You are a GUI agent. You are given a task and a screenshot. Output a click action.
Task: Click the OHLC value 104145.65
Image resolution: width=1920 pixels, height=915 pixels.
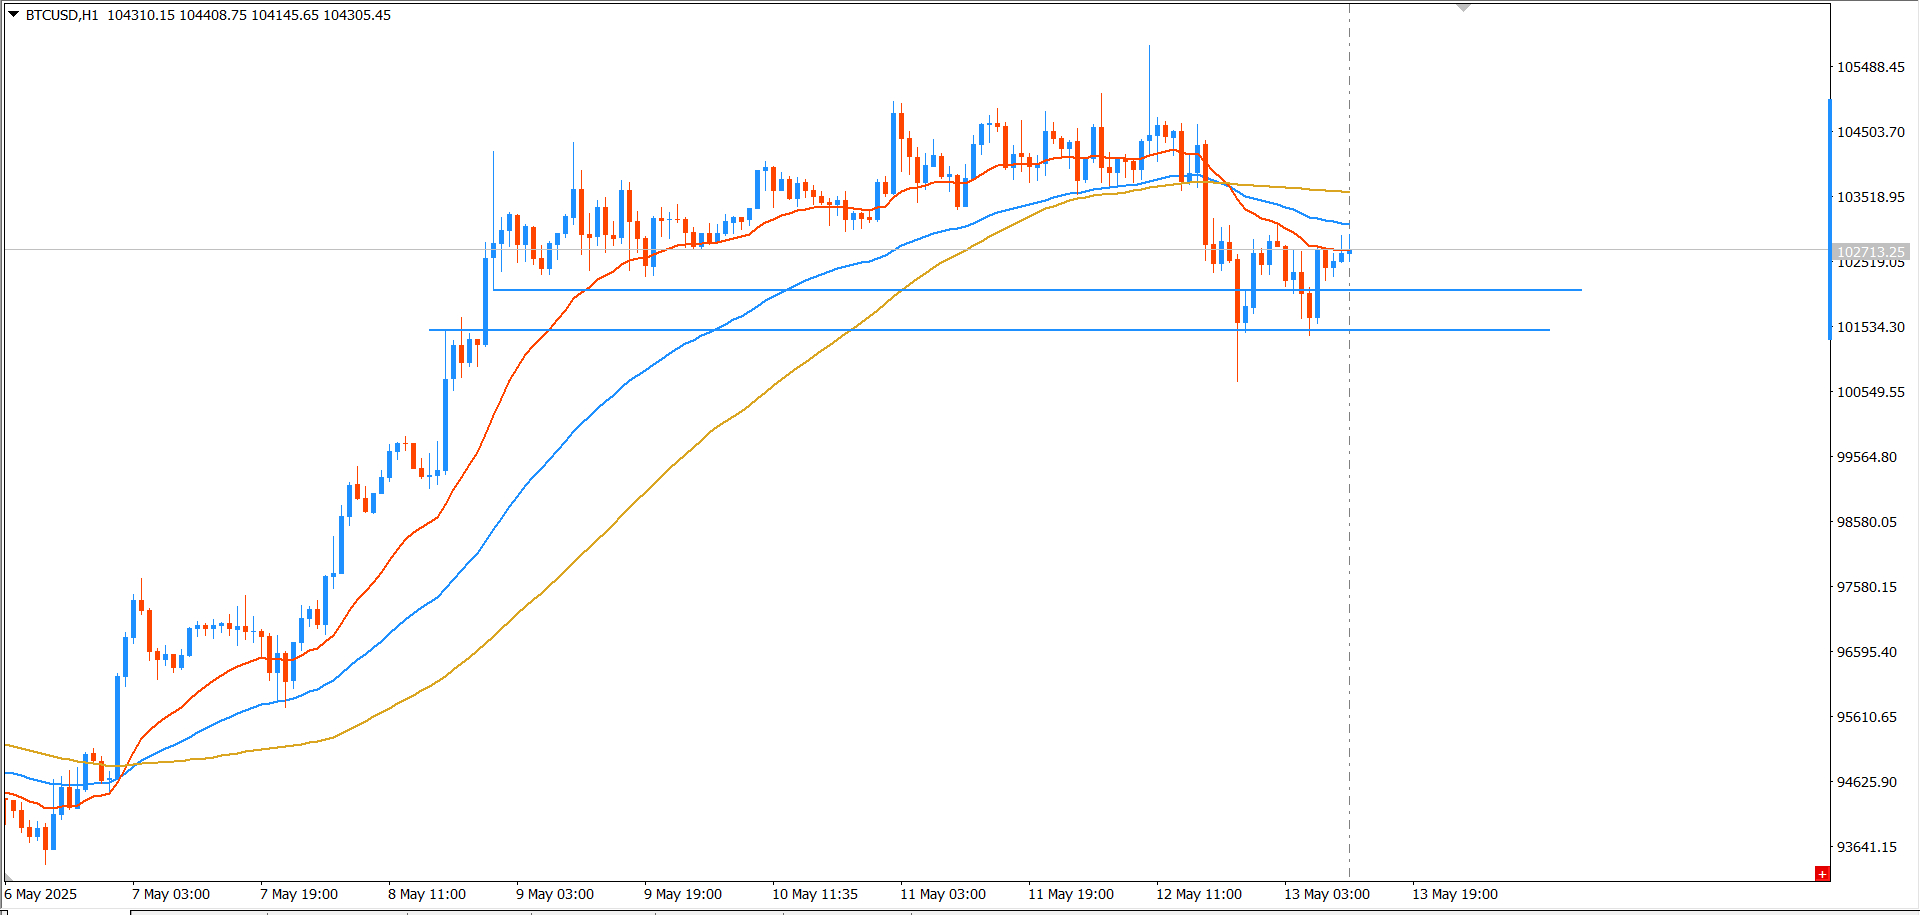pyautogui.click(x=285, y=15)
